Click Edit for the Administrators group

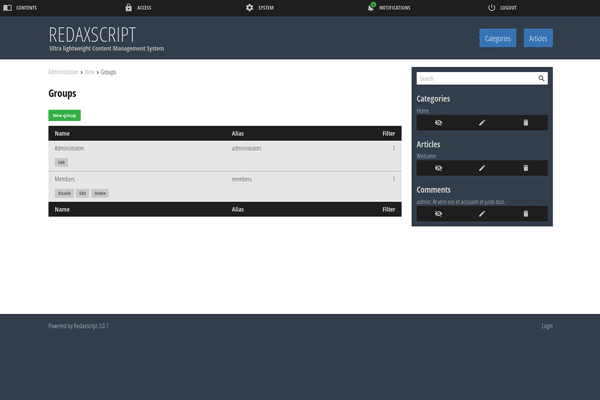tap(61, 162)
